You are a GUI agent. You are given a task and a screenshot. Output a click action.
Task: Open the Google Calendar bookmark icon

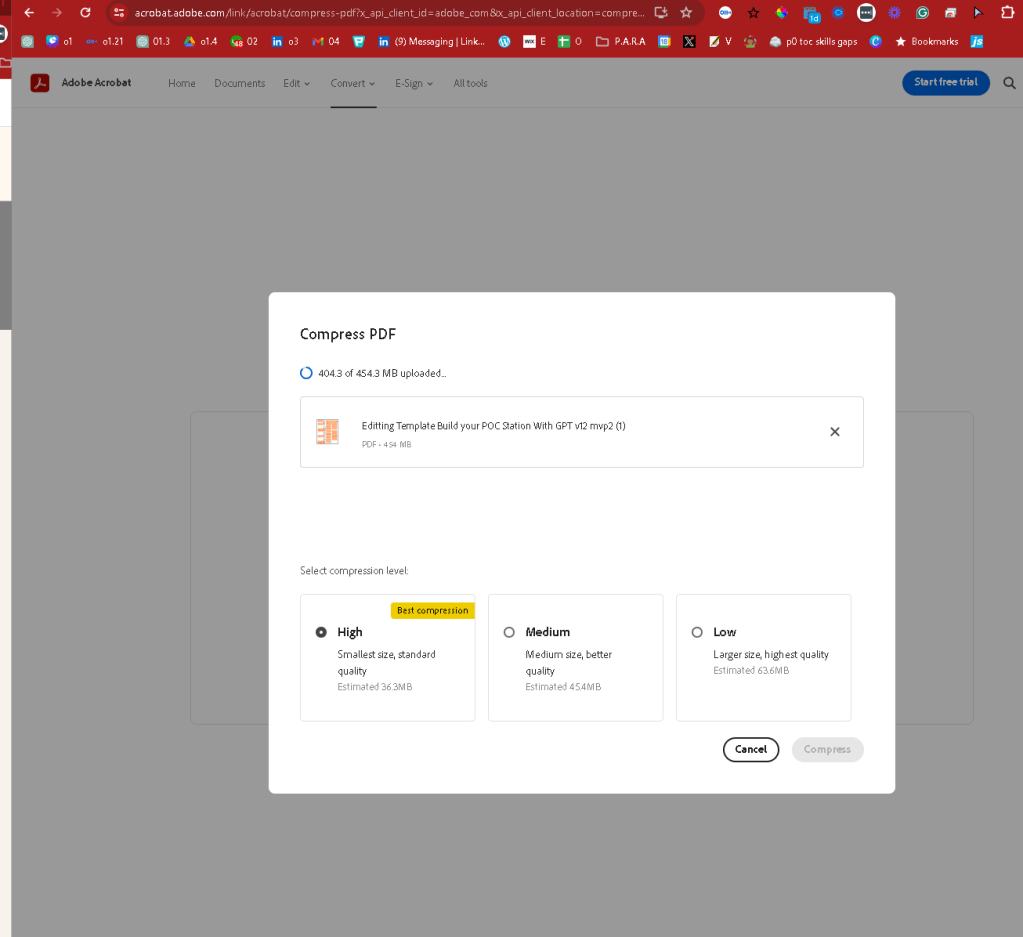pyautogui.click(x=664, y=41)
